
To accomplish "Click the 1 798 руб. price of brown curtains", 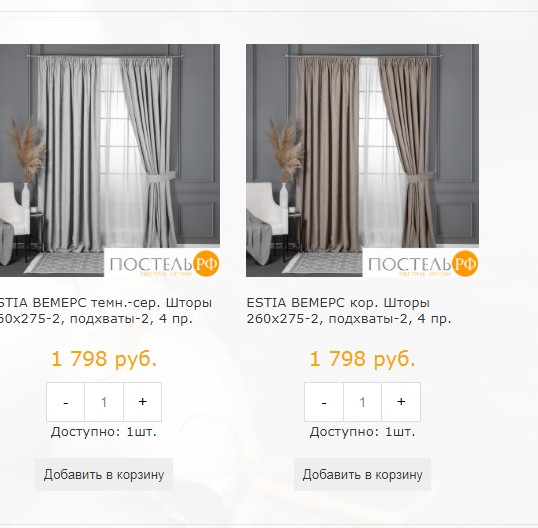I will pos(362,359).
